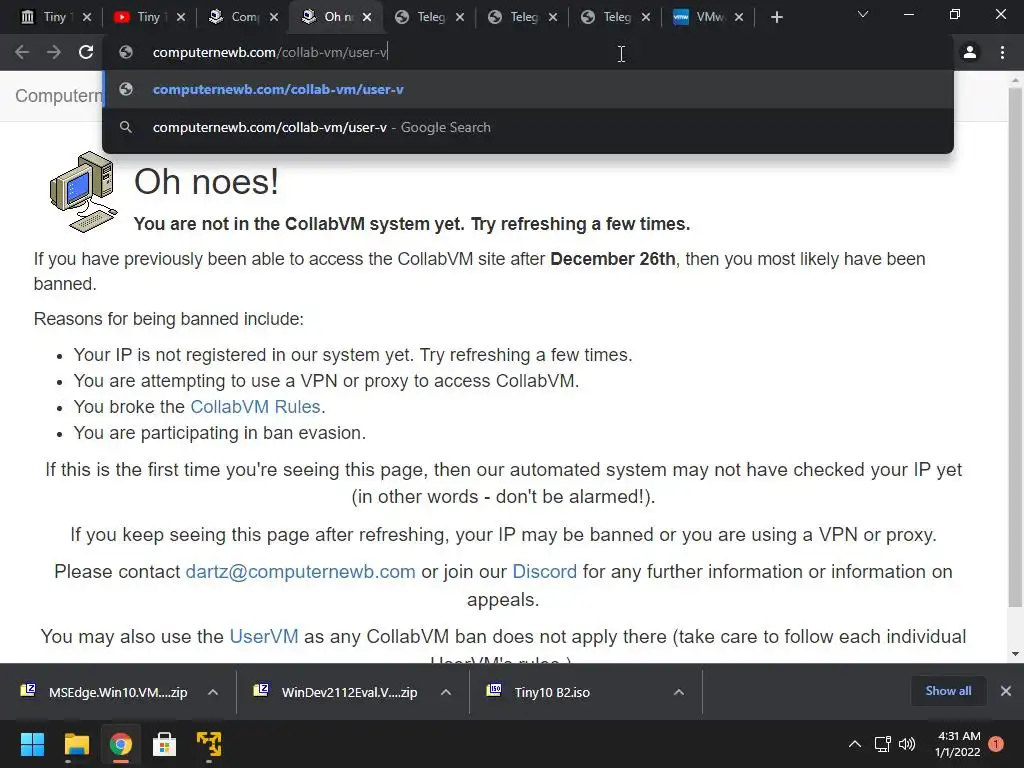Follow the UserVM link
1024x768 pixels.
pos(264,636)
